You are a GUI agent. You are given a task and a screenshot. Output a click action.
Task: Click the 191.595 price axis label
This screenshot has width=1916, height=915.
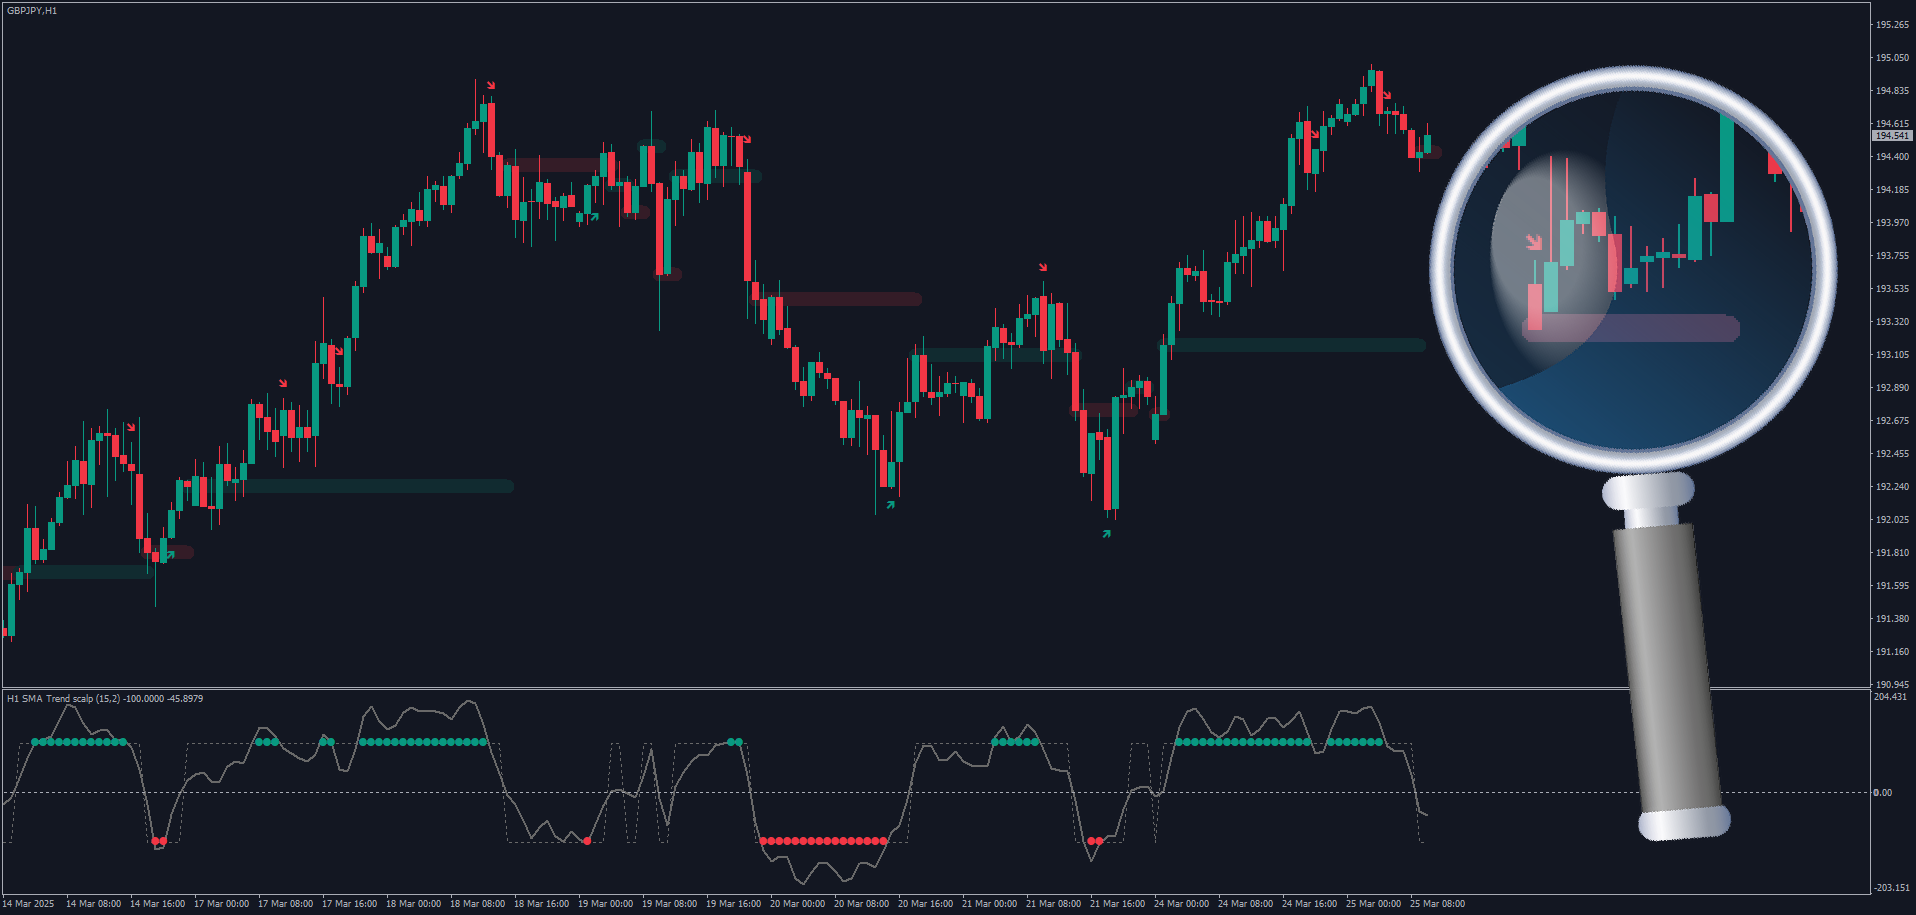[x=1892, y=586]
